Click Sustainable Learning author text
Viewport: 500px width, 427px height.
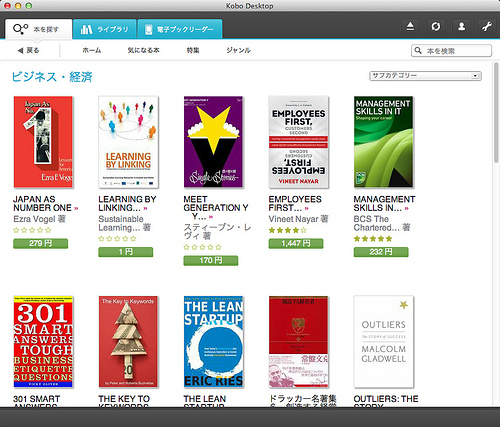124,223
